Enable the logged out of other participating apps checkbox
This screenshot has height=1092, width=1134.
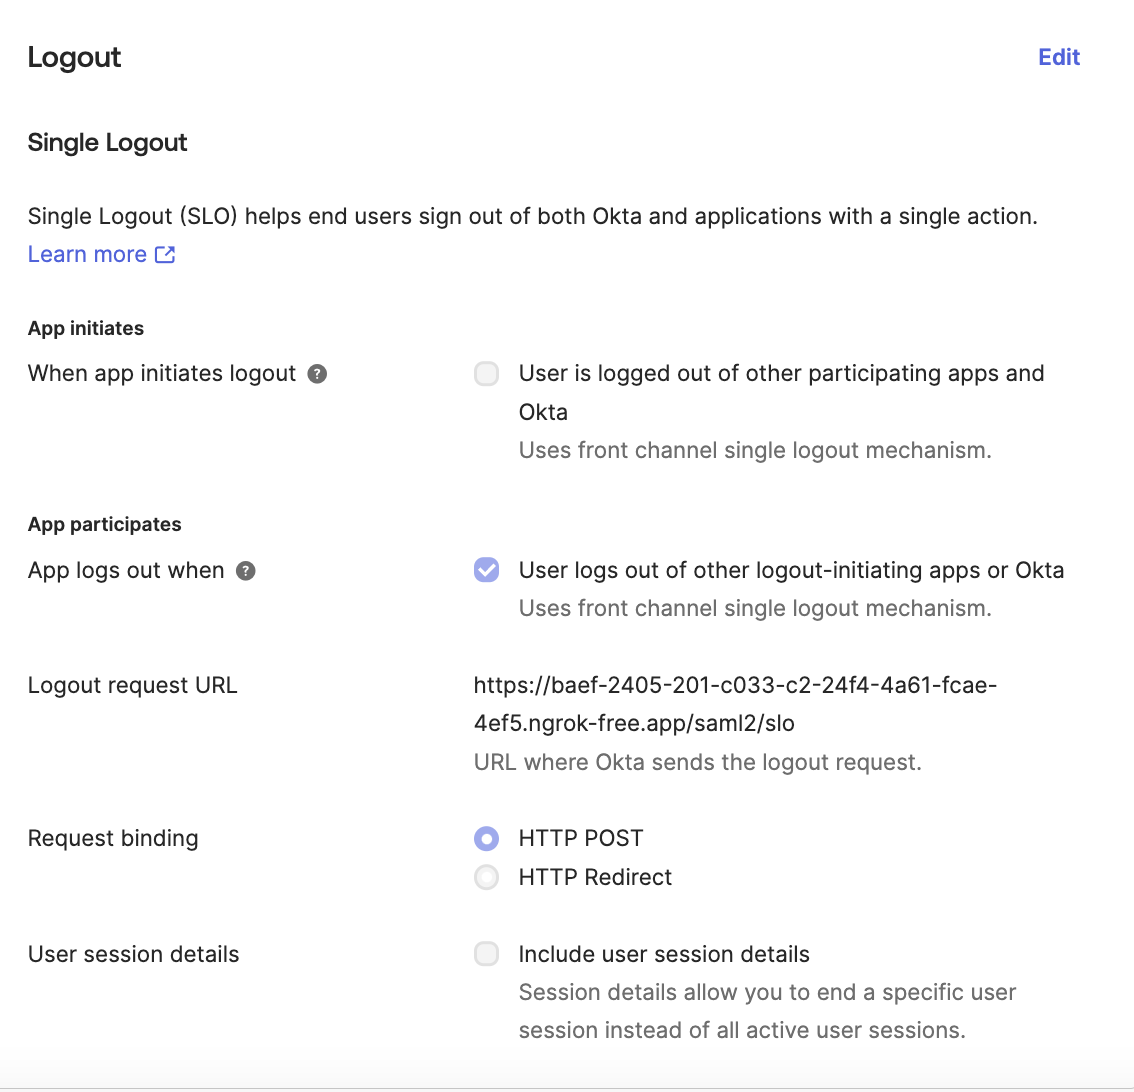[x=486, y=374]
